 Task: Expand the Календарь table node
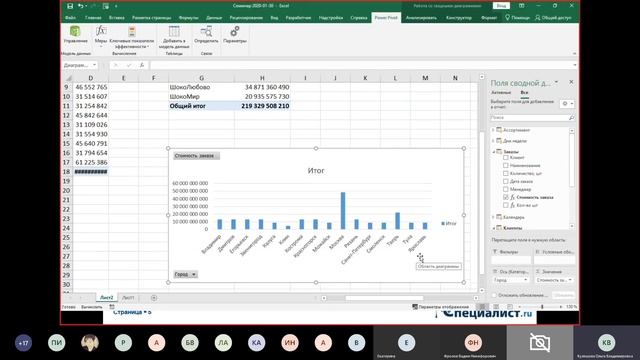point(493,217)
